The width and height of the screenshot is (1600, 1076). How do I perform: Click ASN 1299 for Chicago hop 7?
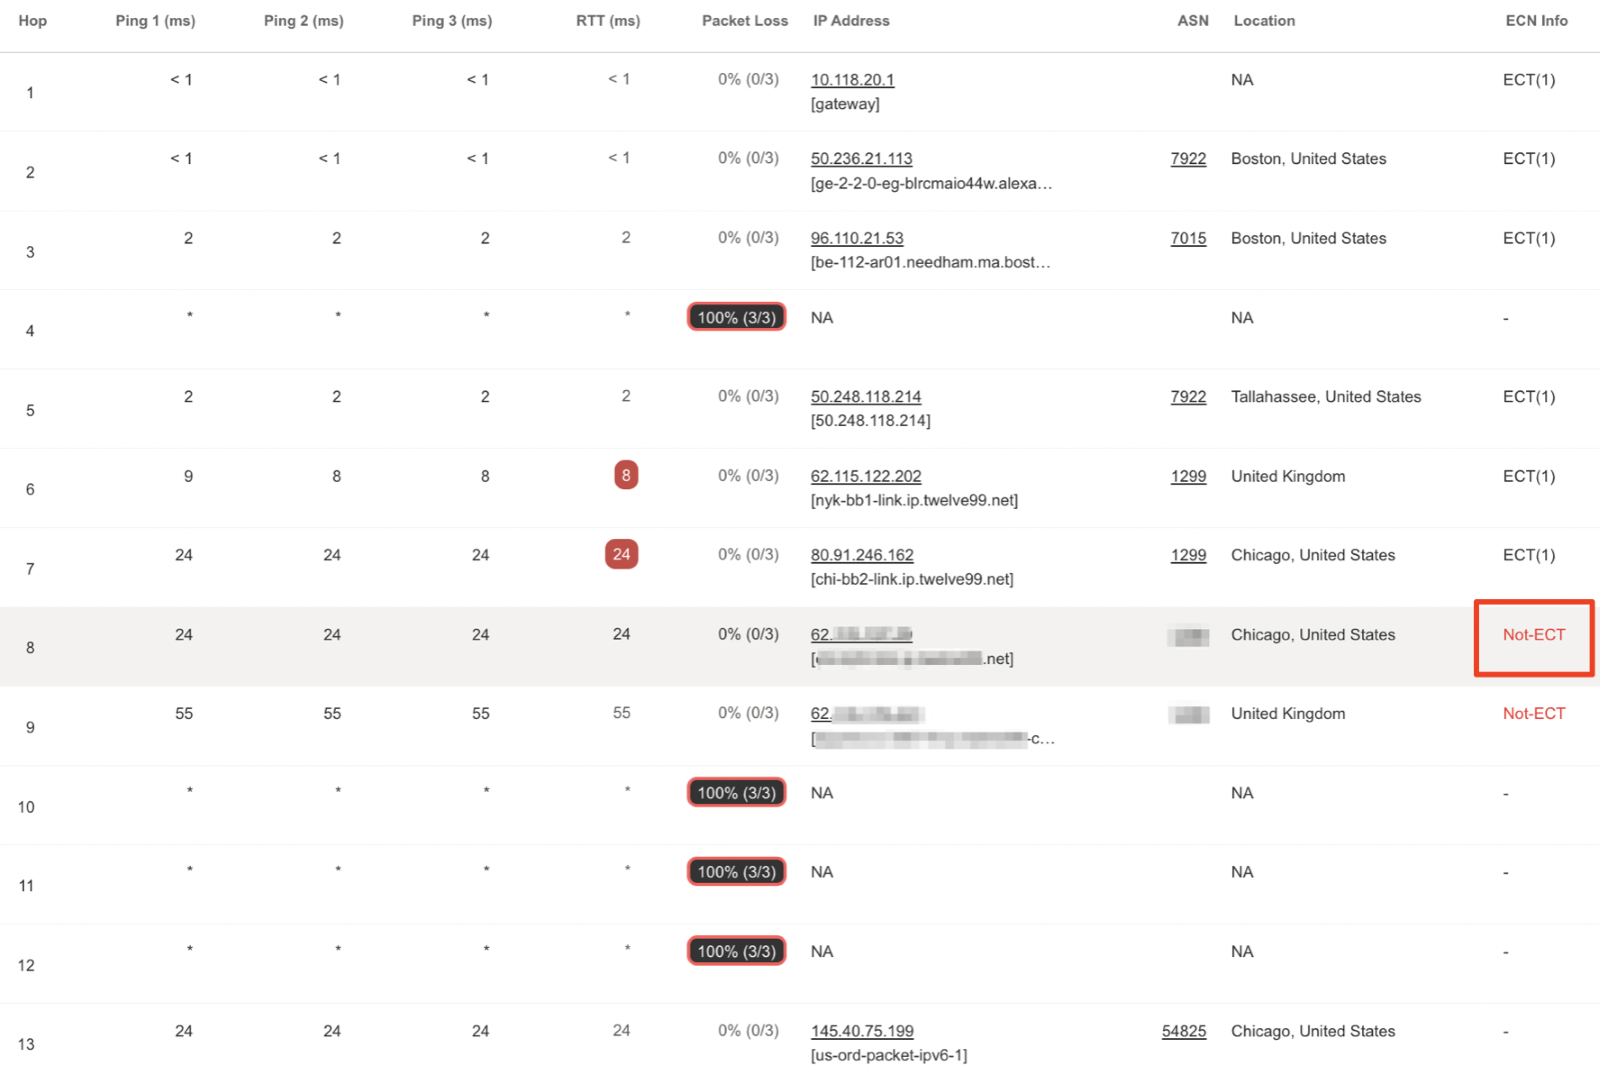click(1188, 555)
